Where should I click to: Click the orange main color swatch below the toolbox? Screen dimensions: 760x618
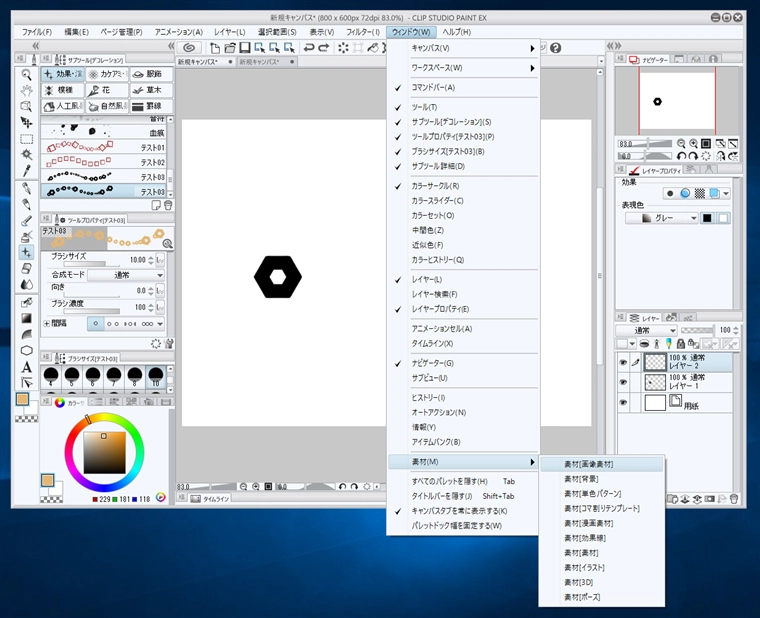coord(22,399)
